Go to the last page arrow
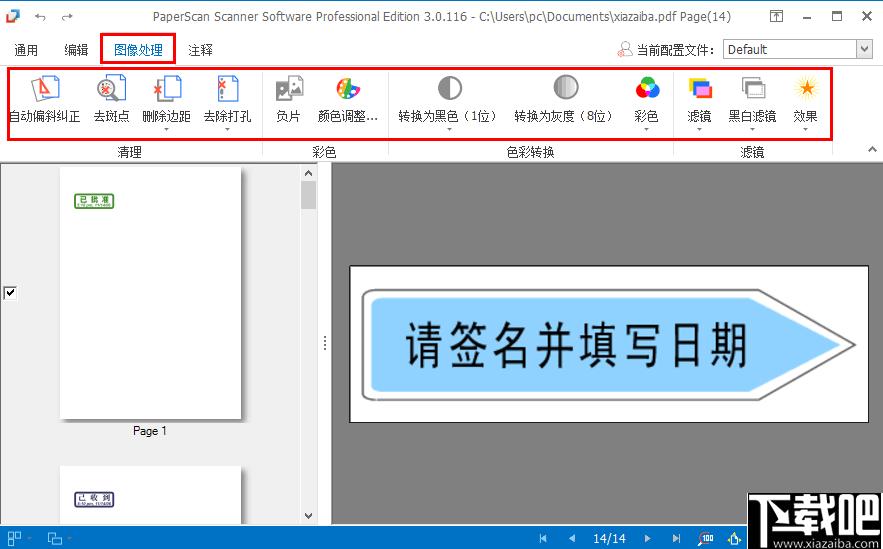The image size is (883, 549). [x=676, y=538]
